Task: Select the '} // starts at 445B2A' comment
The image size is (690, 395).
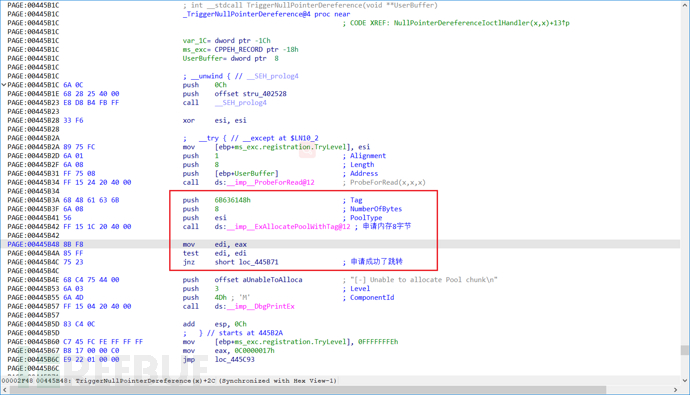Action: click(x=241, y=333)
